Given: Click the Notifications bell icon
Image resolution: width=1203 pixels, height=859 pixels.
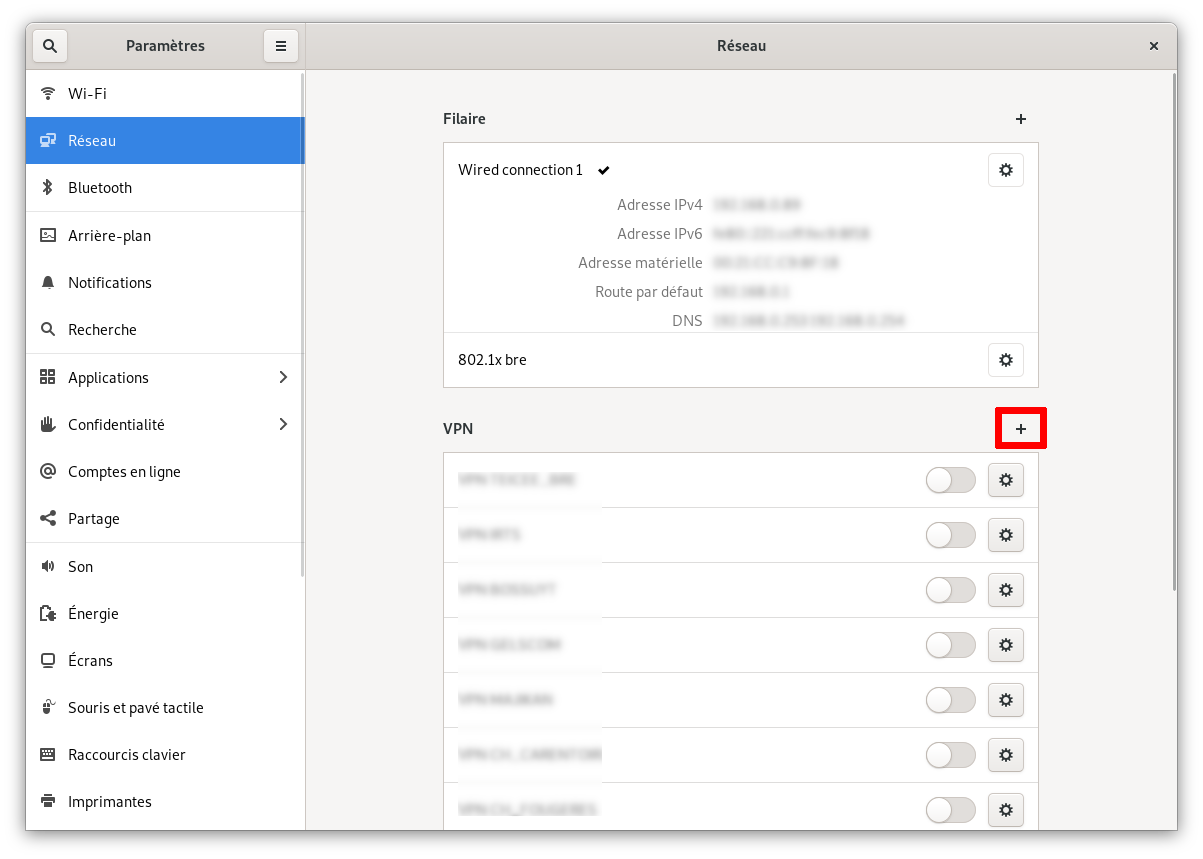Looking at the screenshot, I should [47, 283].
